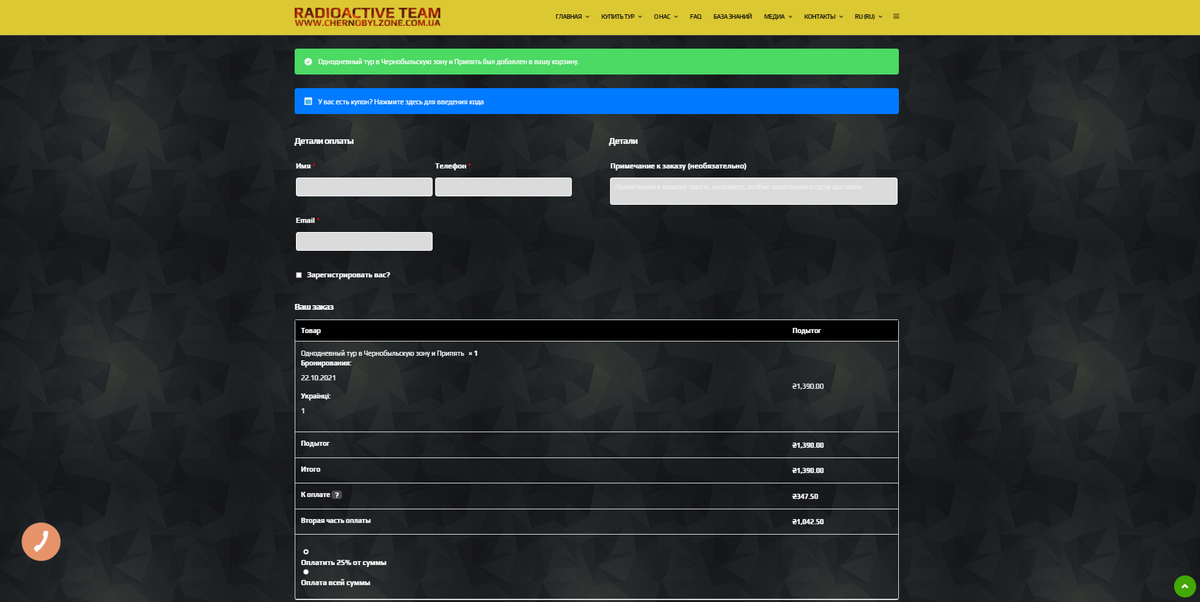Image resolution: width=1200 pixels, height=602 pixels.
Task: Click the Товар column header
Action: [x=311, y=330]
